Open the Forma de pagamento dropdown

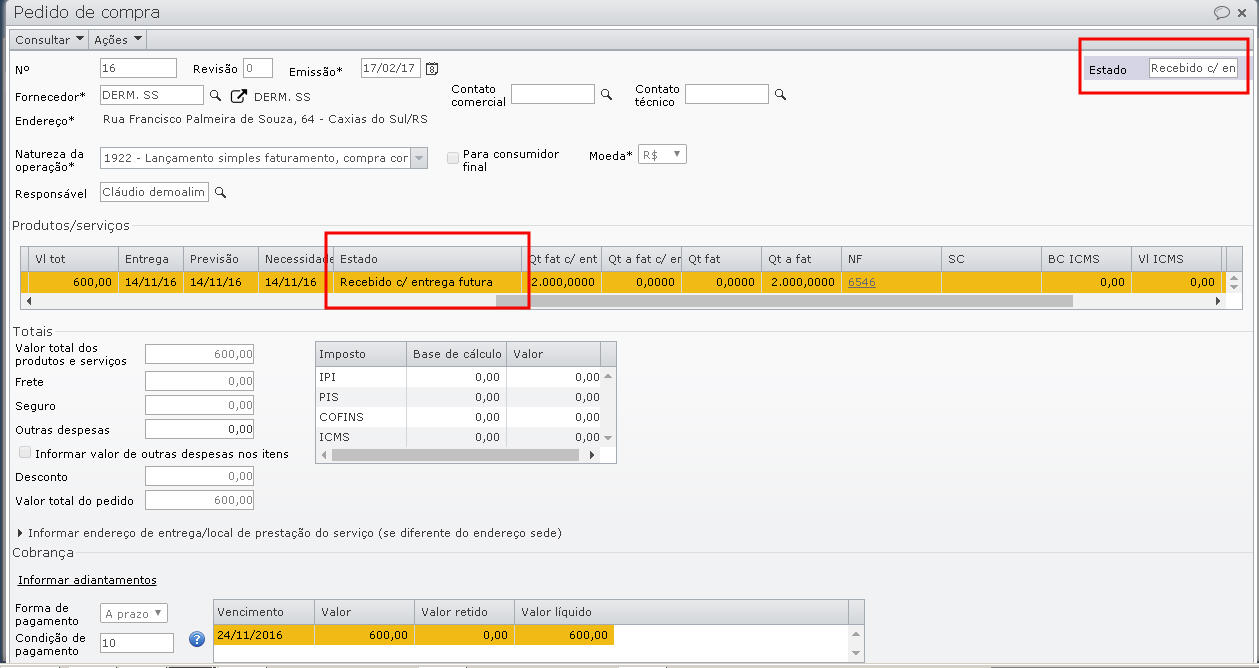pyautogui.click(x=134, y=613)
